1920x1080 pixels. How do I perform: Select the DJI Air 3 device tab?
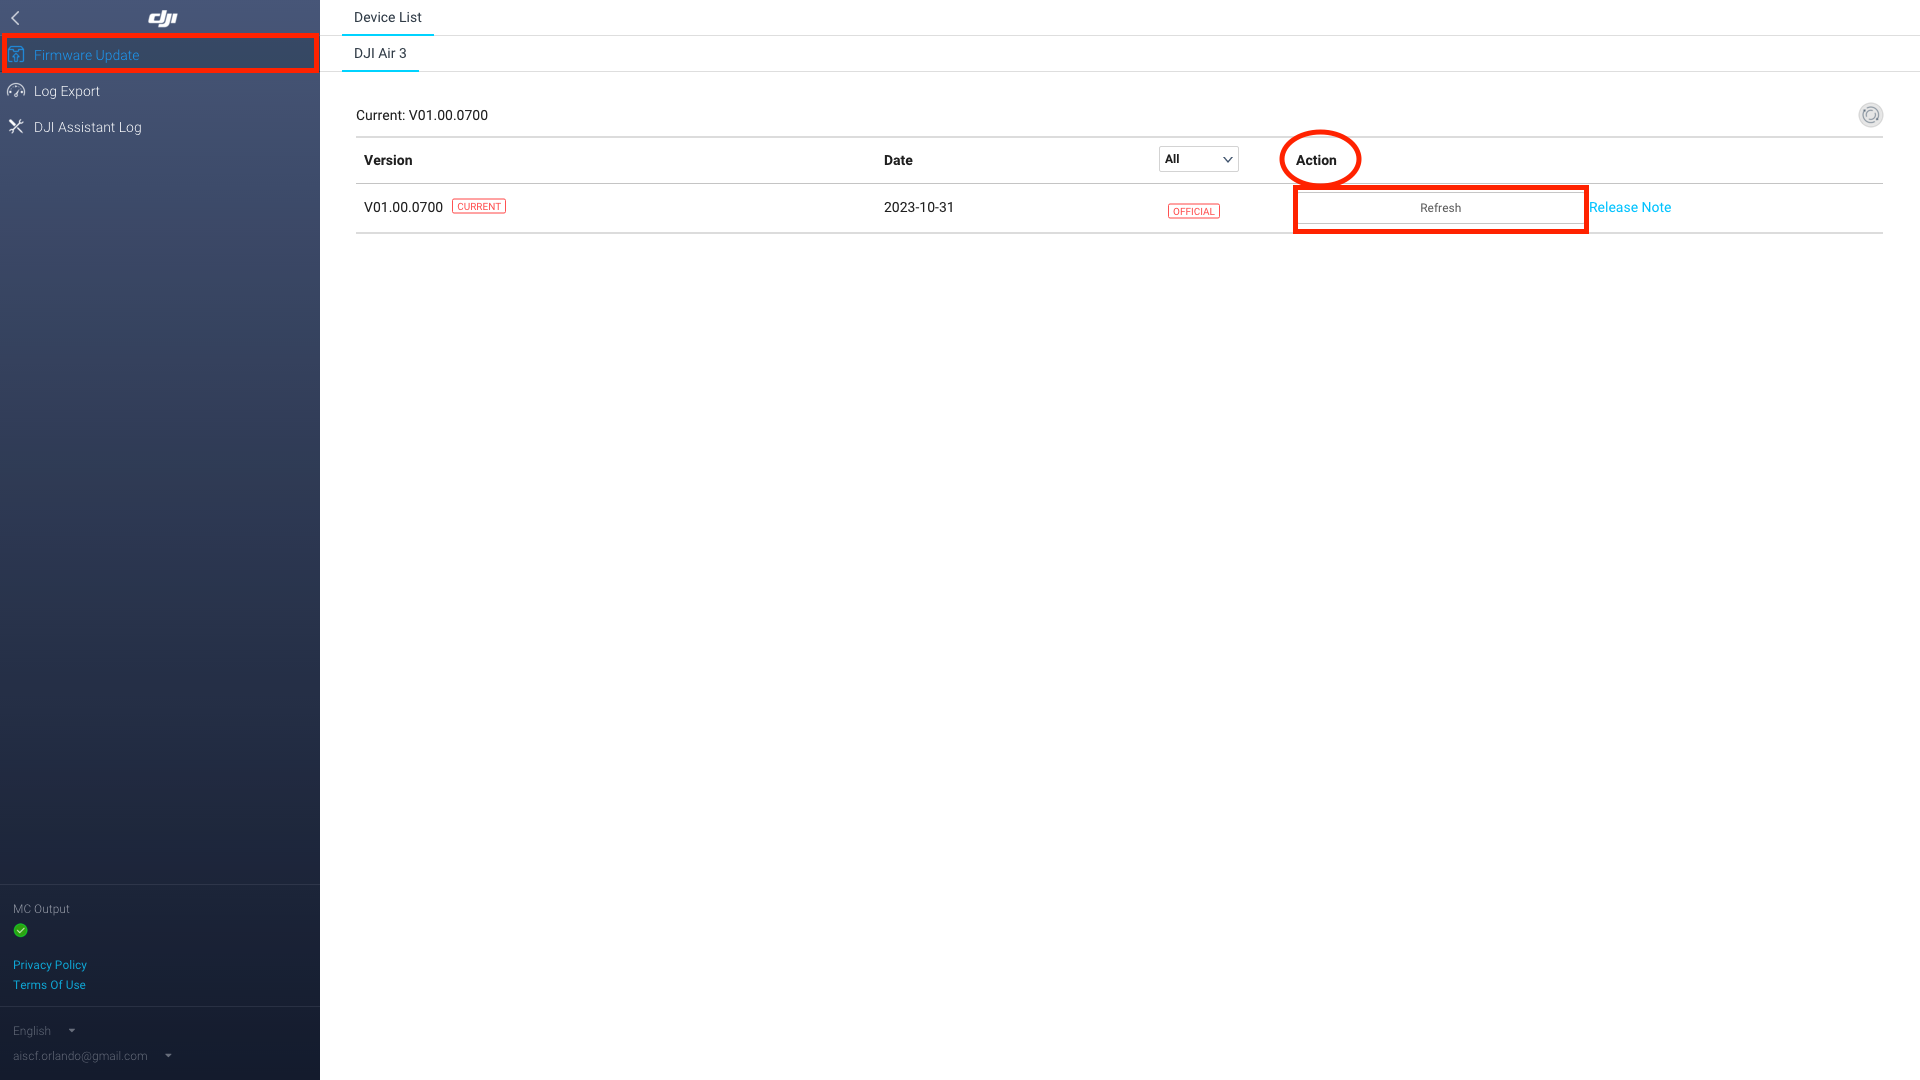(x=380, y=53)
